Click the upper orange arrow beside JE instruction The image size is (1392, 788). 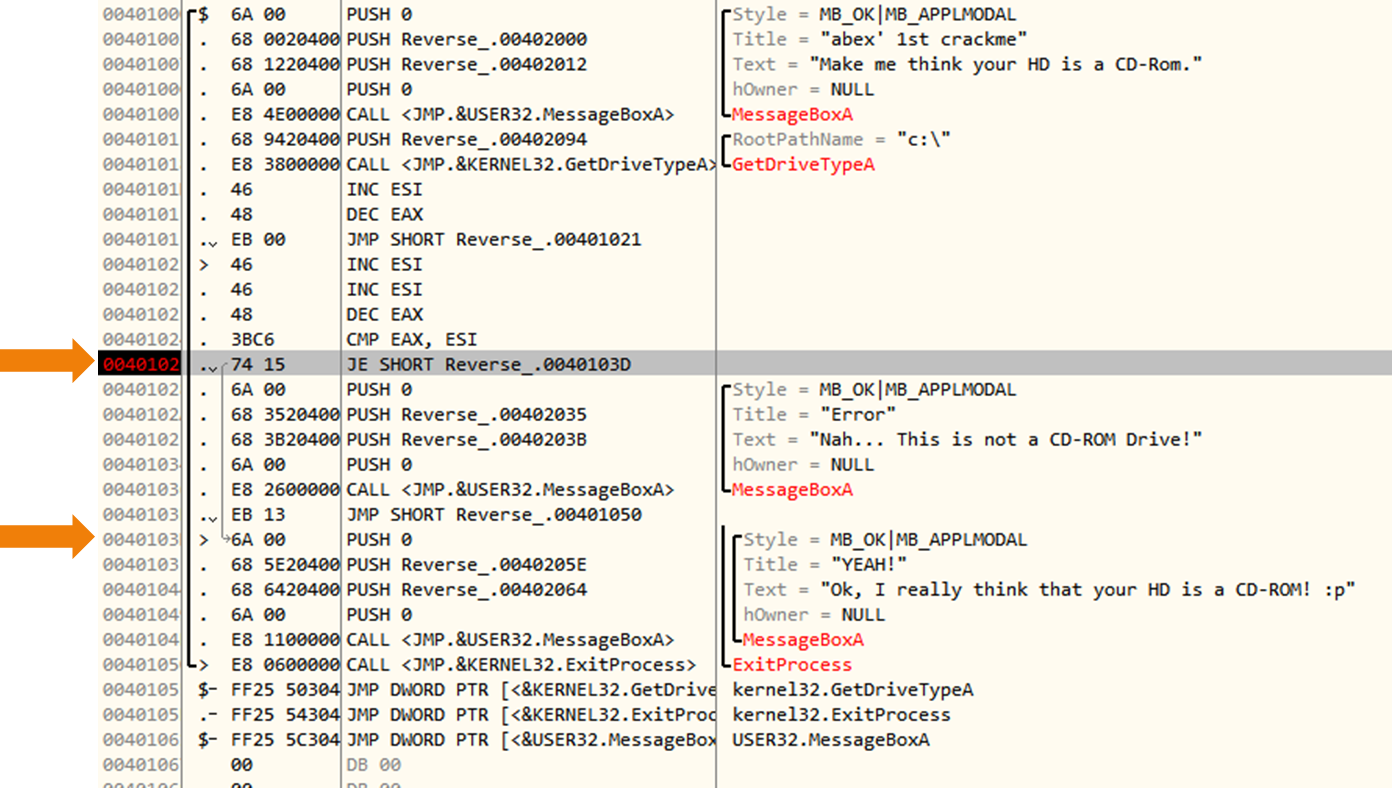(47, 361)
